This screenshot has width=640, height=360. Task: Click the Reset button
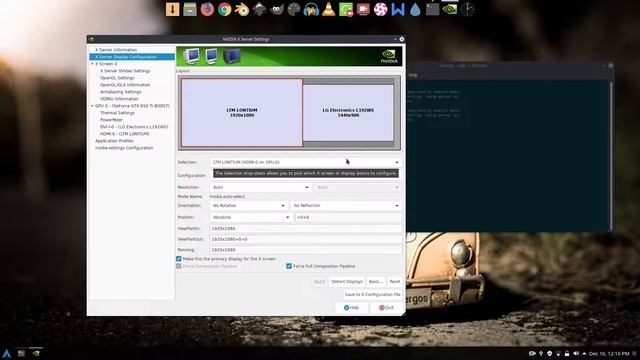click(x=395, y=282)
